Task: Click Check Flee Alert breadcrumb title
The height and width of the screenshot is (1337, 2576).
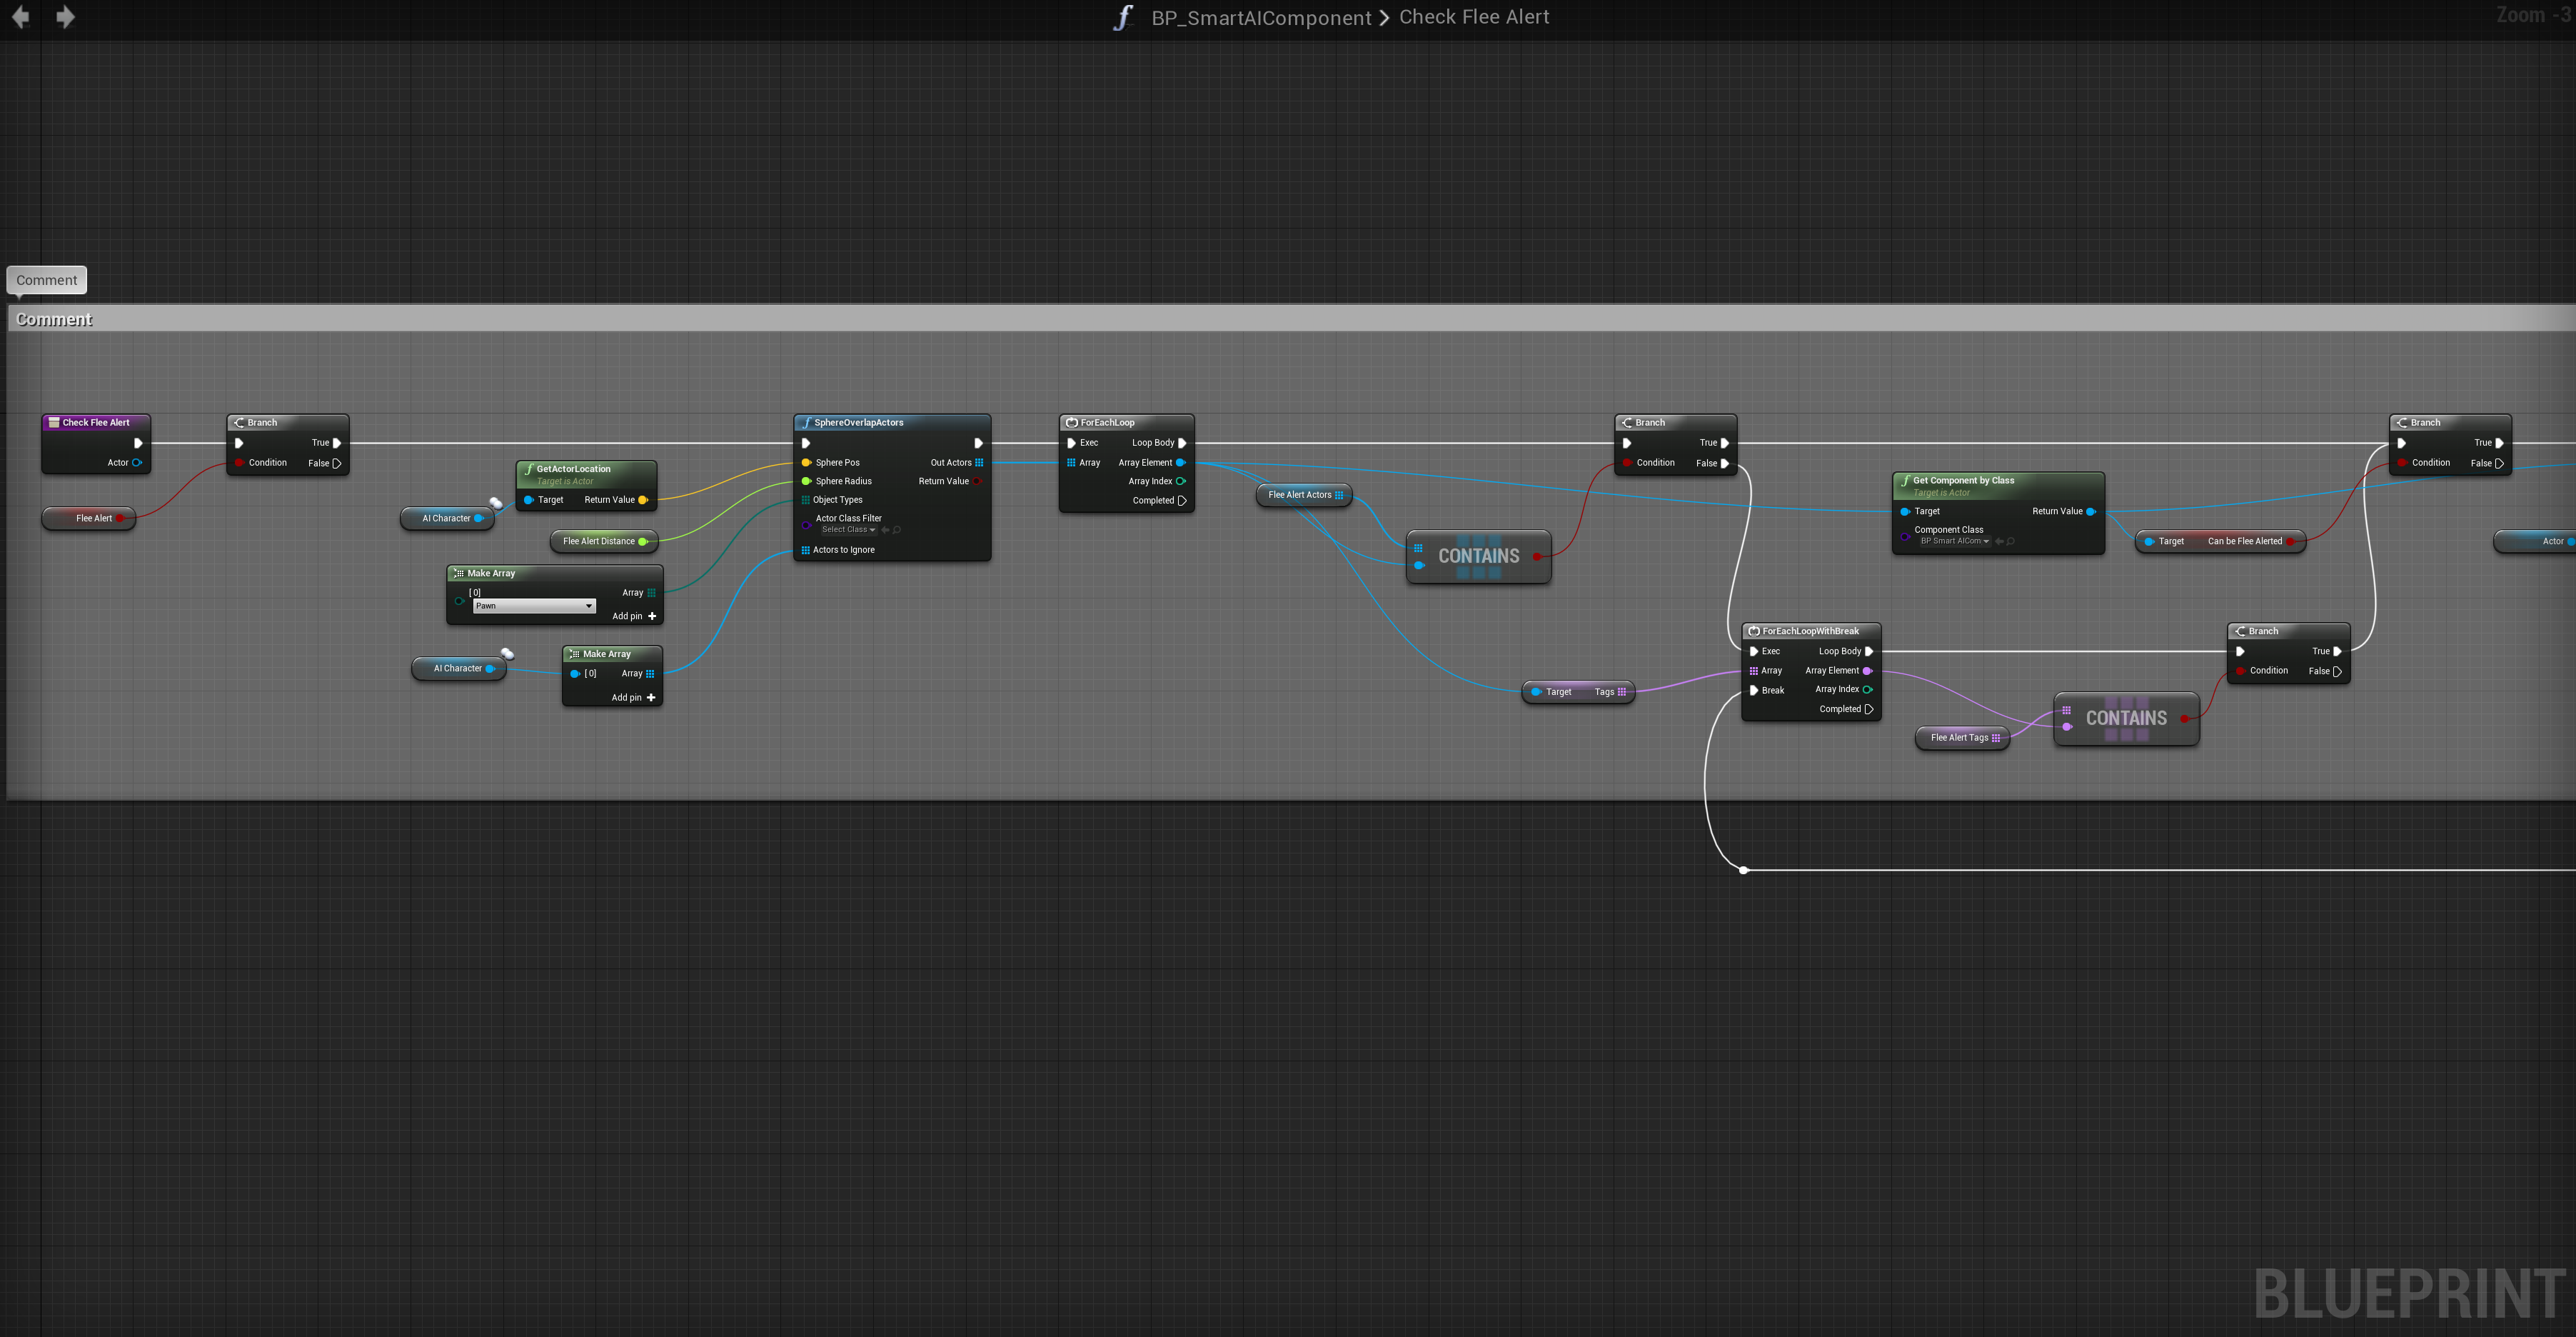Action: pos(1473,17)
